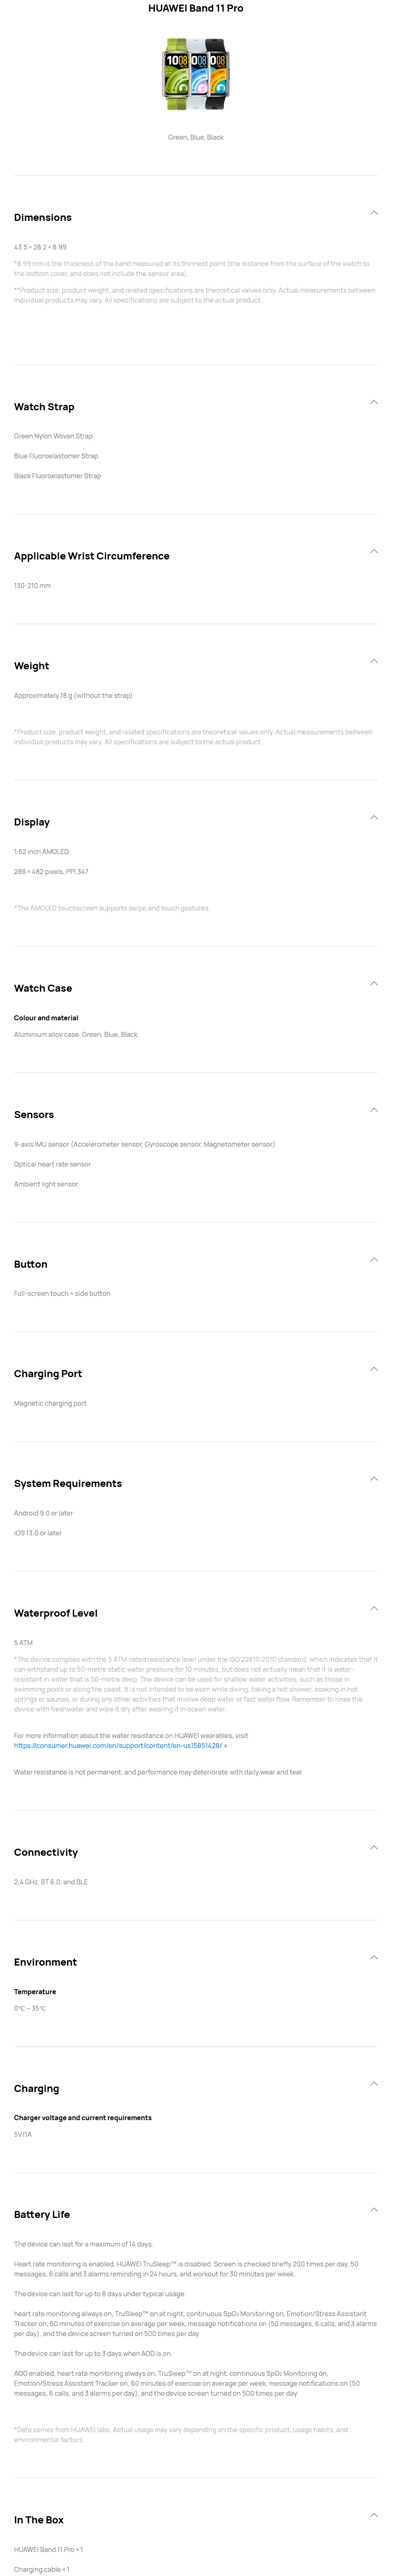Collapse the Connectivity section chevron
The height and width of the screenshot is (2576, 394).
(373, 1847)
